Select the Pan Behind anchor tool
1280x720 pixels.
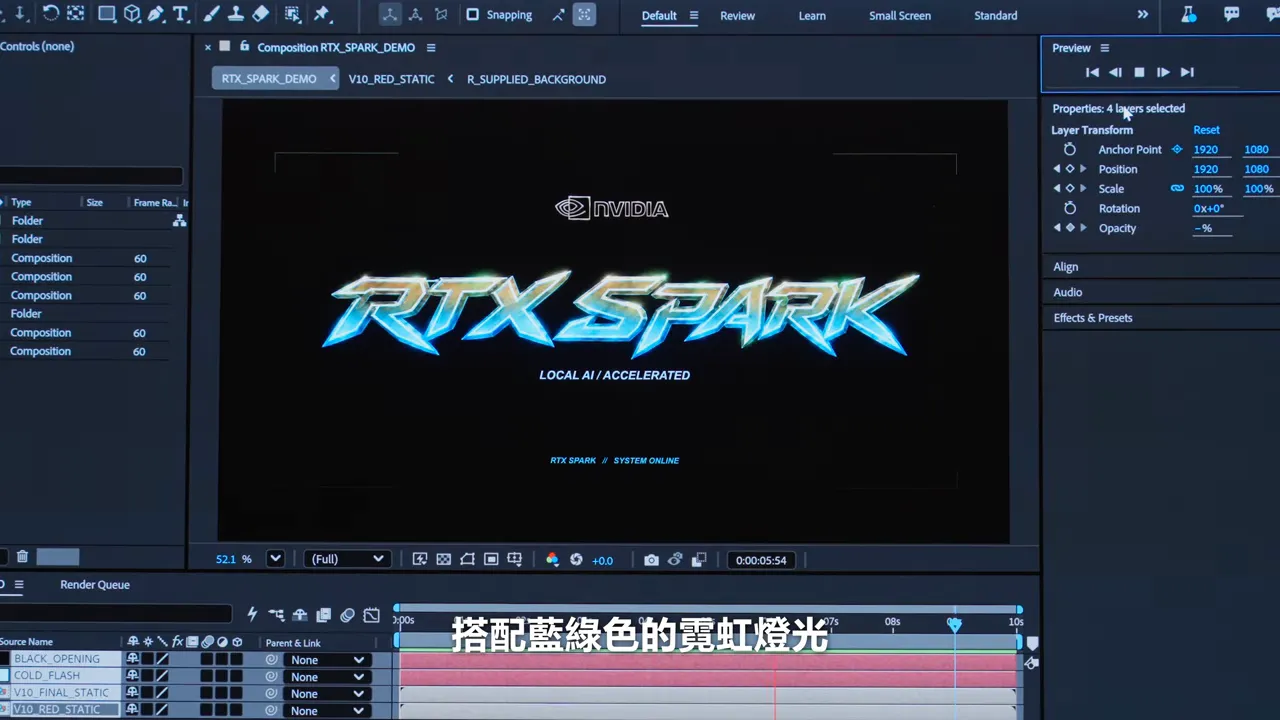75,14
